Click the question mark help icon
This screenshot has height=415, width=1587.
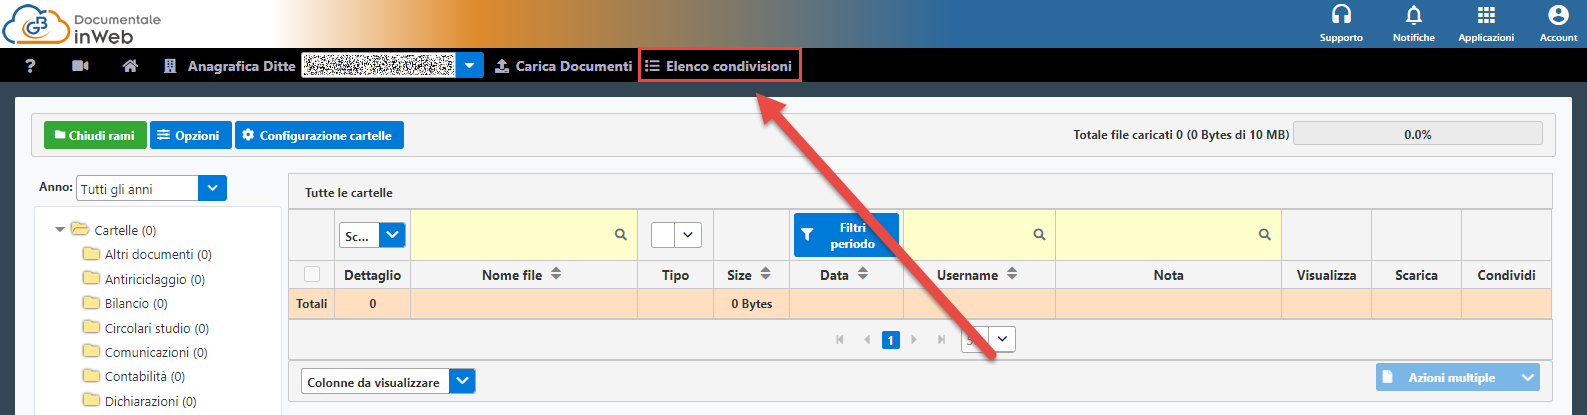click(x=30, y=66)
